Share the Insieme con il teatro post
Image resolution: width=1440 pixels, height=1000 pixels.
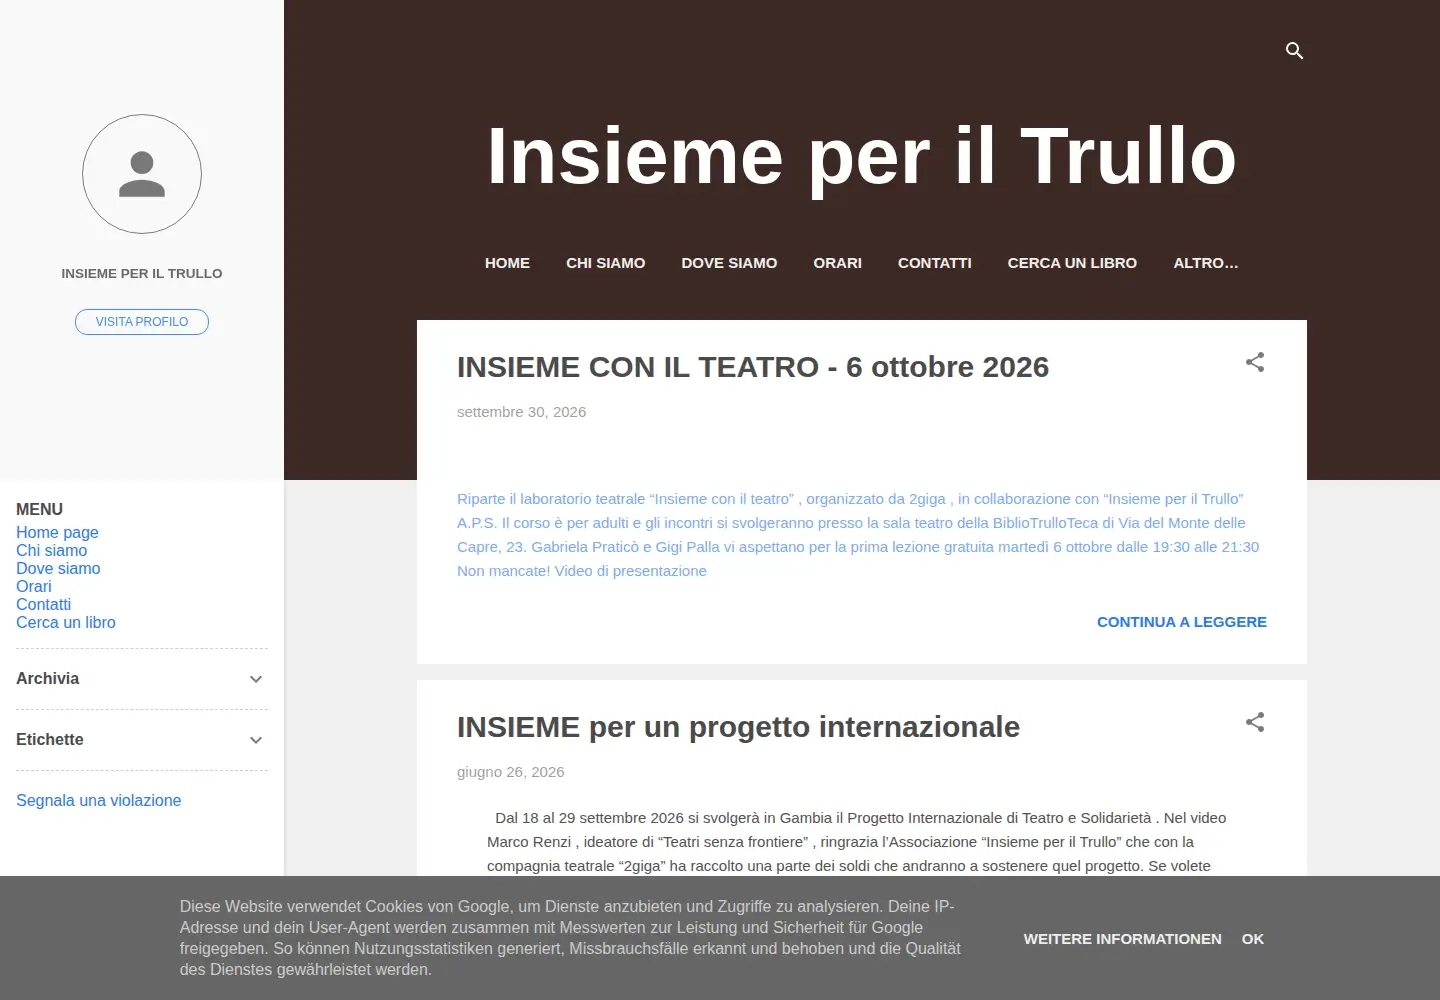1255,362
